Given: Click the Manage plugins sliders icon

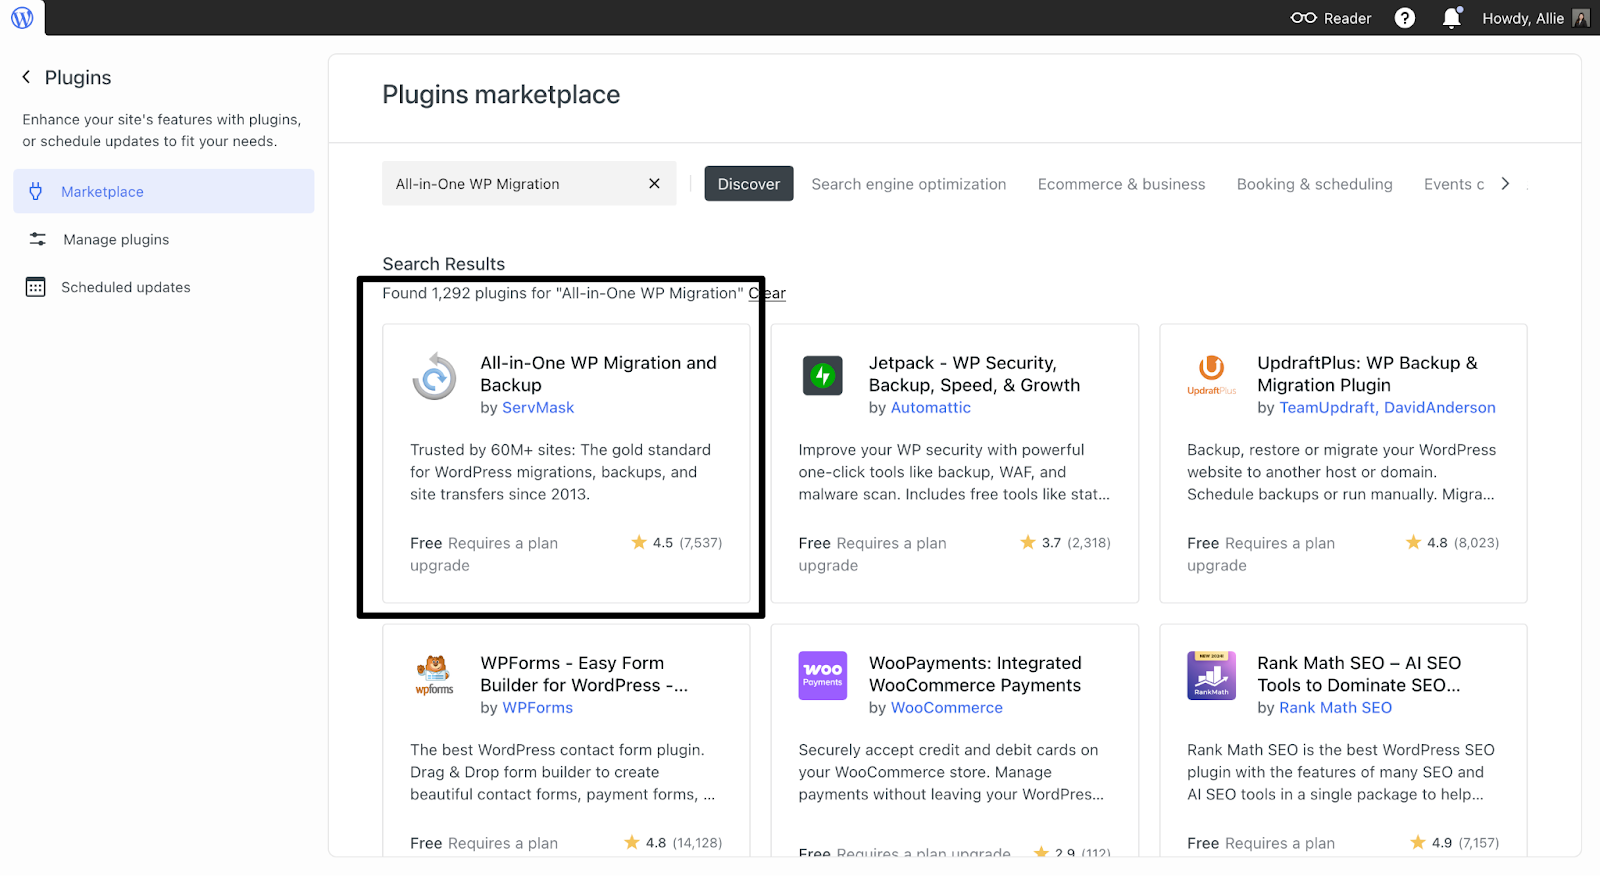Looking at the screenshot, I should tap(37, 239).
